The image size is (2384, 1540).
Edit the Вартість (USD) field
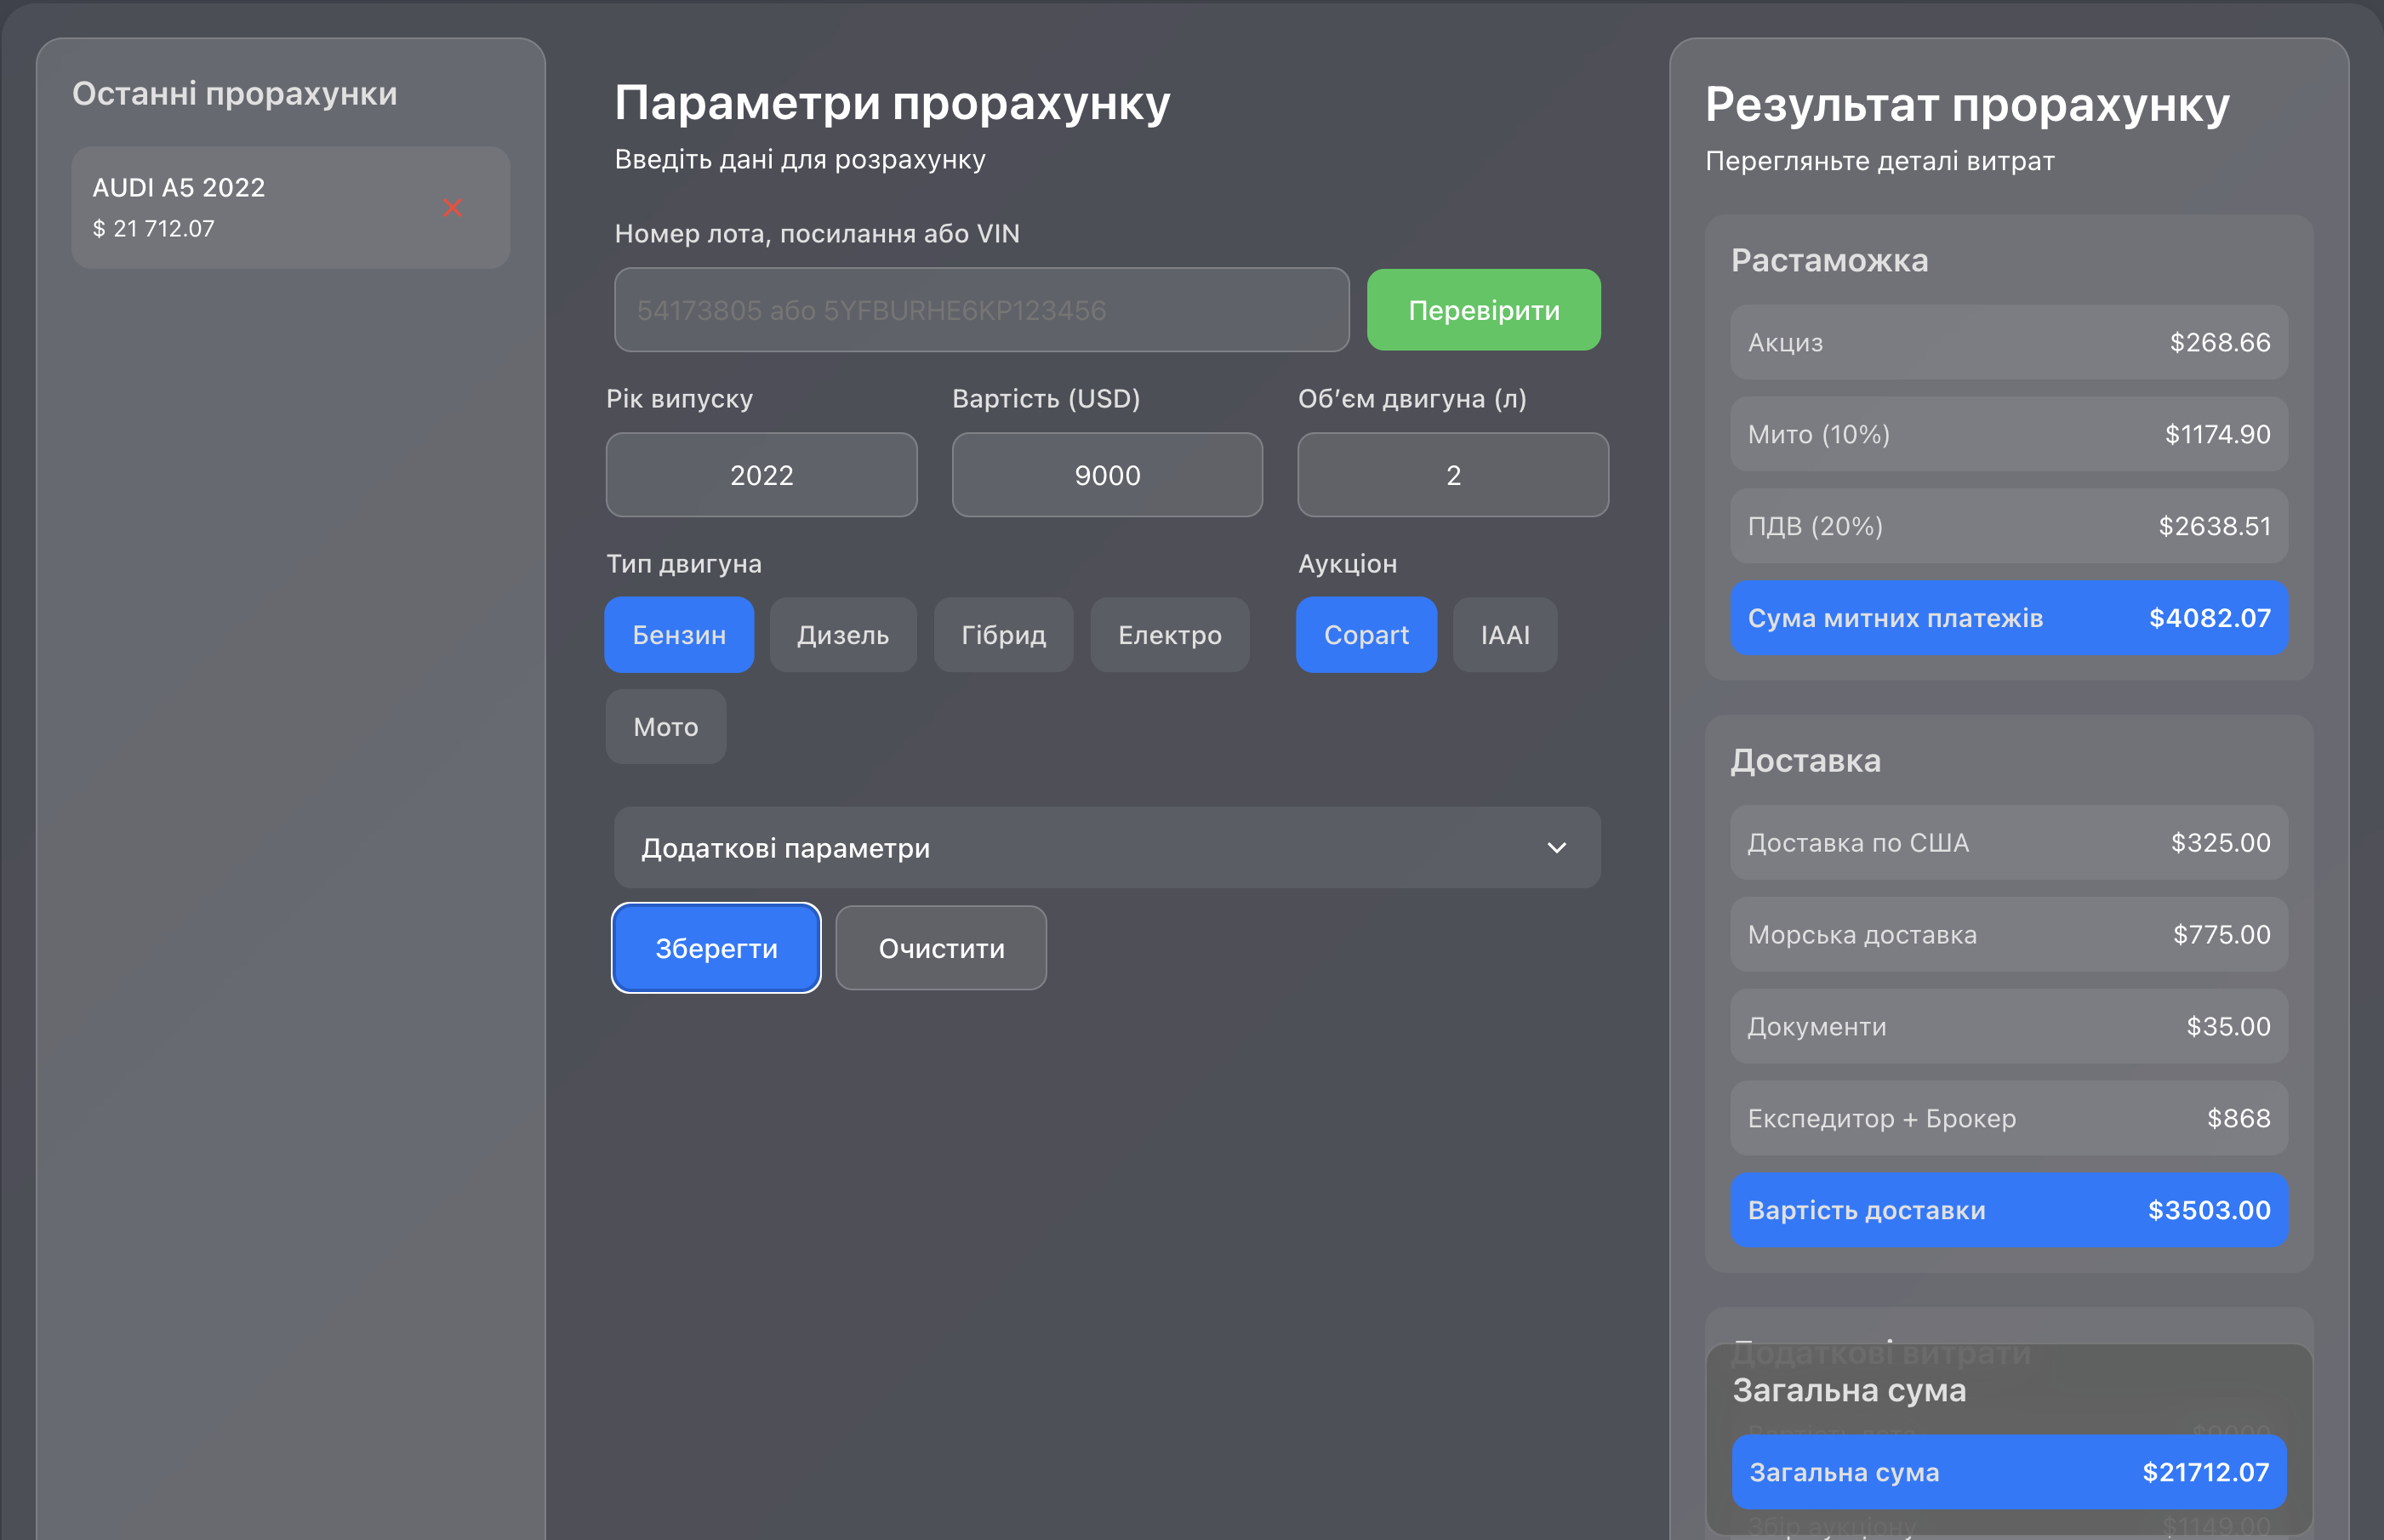1106,475
